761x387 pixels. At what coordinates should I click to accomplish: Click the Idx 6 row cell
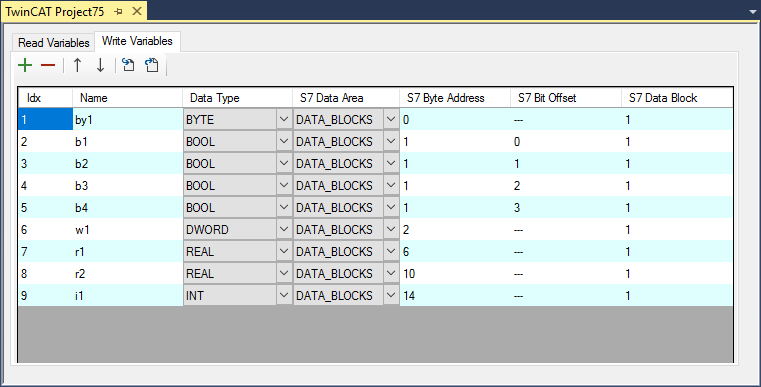tap(45, 230)
